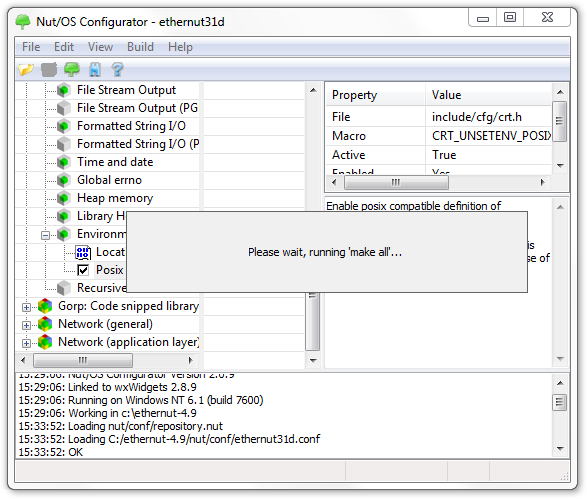The image size is (587, 499).
Task: Click the green cube beside File Stream Output
Action: click(64, 90)
